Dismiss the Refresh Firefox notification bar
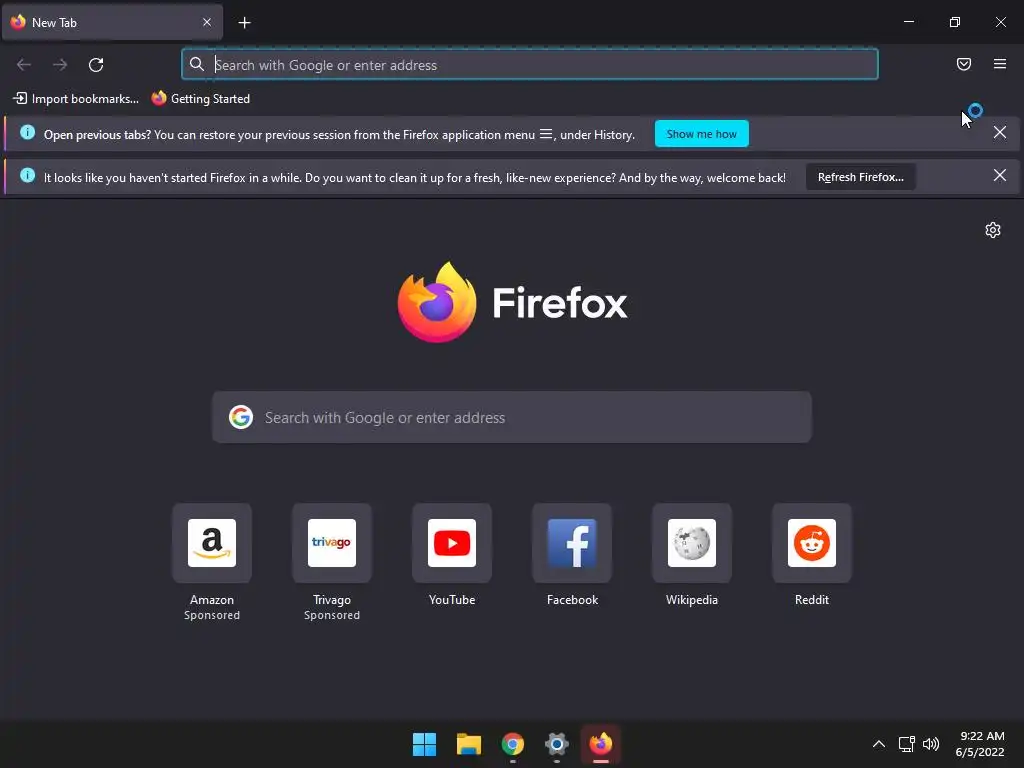The height and width of the screenshot is (768, 1024). (1000, 175)
